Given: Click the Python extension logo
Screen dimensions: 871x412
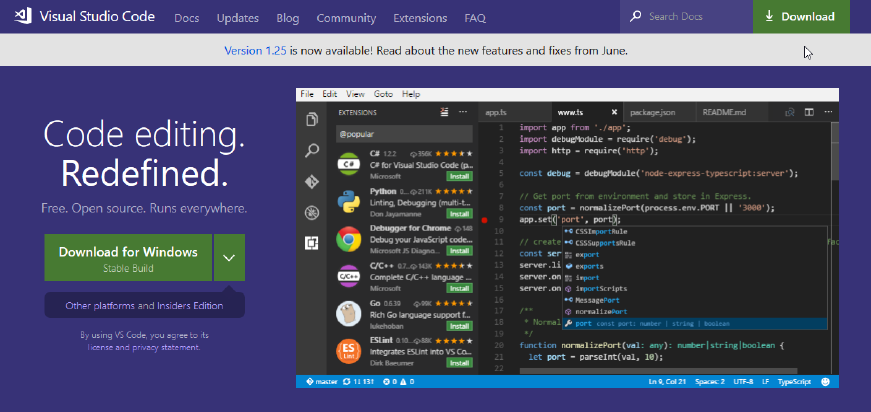Looking at the screenshot, I should click(x=349, y=201).
